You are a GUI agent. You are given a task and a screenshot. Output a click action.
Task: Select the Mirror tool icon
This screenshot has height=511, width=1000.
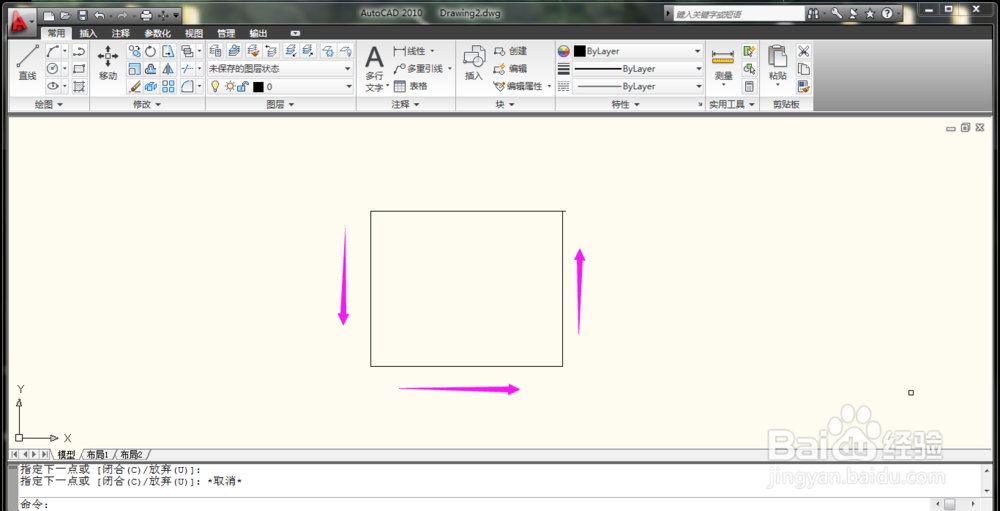pyautogui.click(x=168, y=69)
